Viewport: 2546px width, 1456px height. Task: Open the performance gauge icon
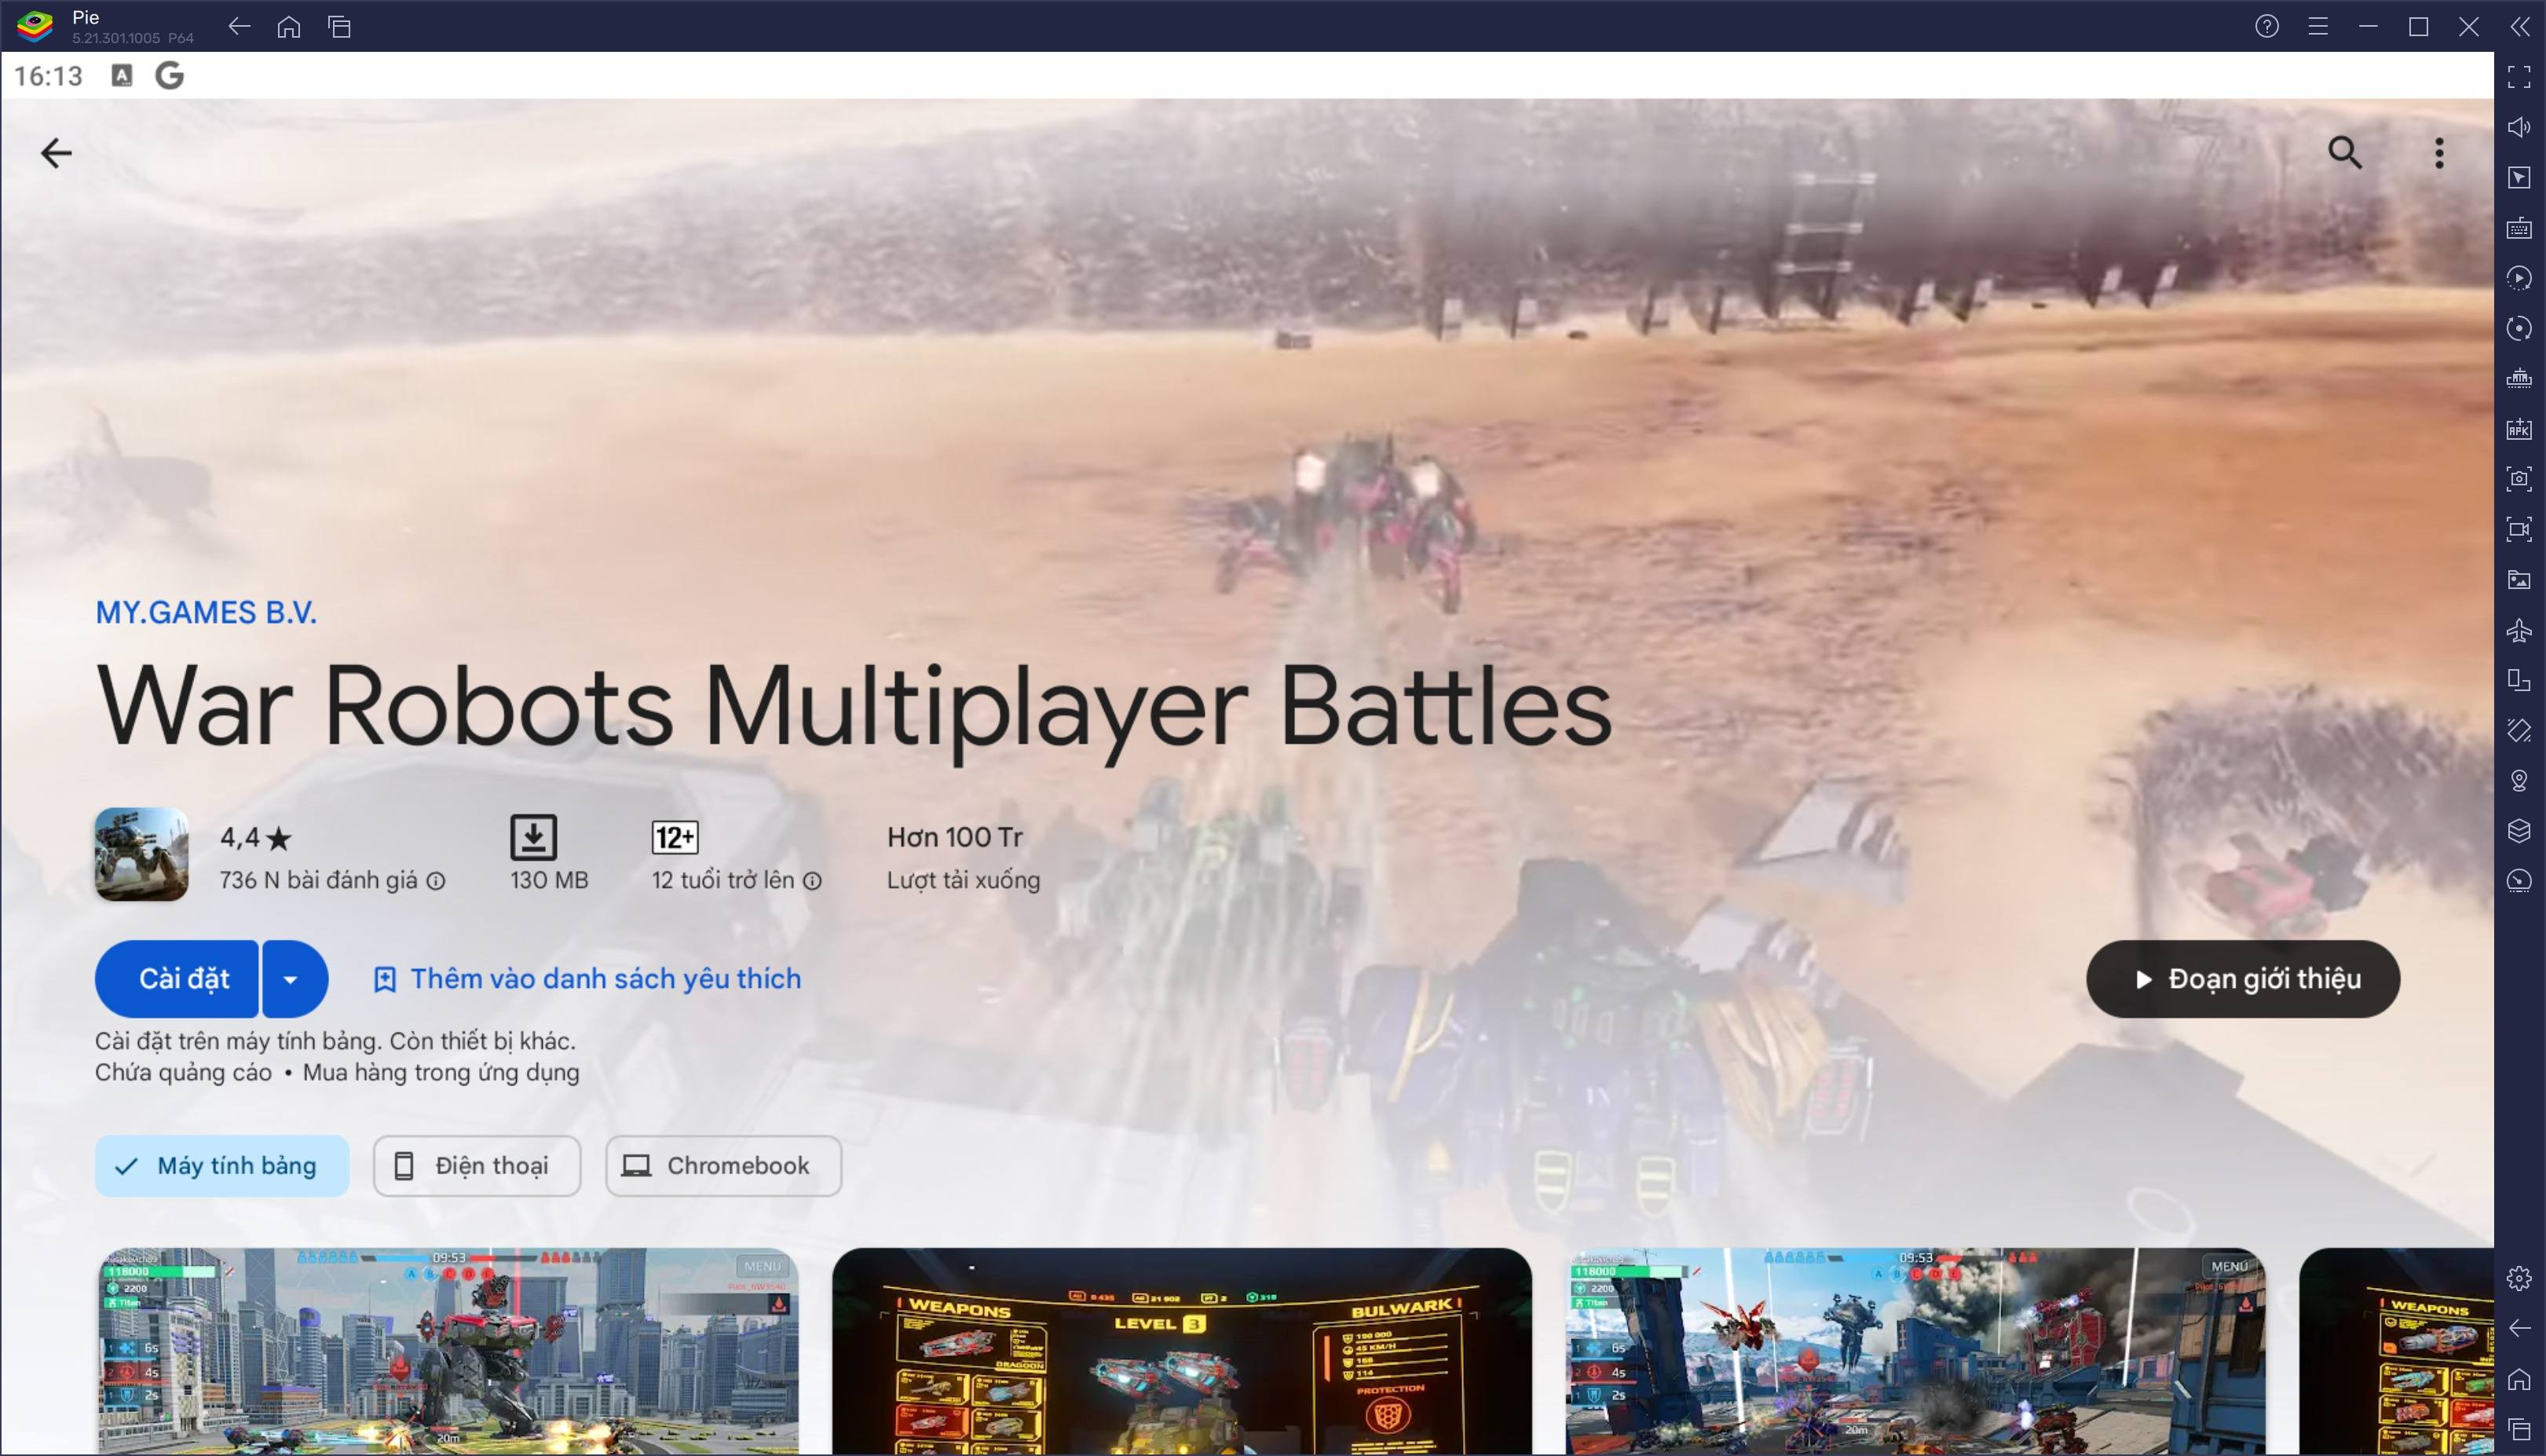point(2519,880)
